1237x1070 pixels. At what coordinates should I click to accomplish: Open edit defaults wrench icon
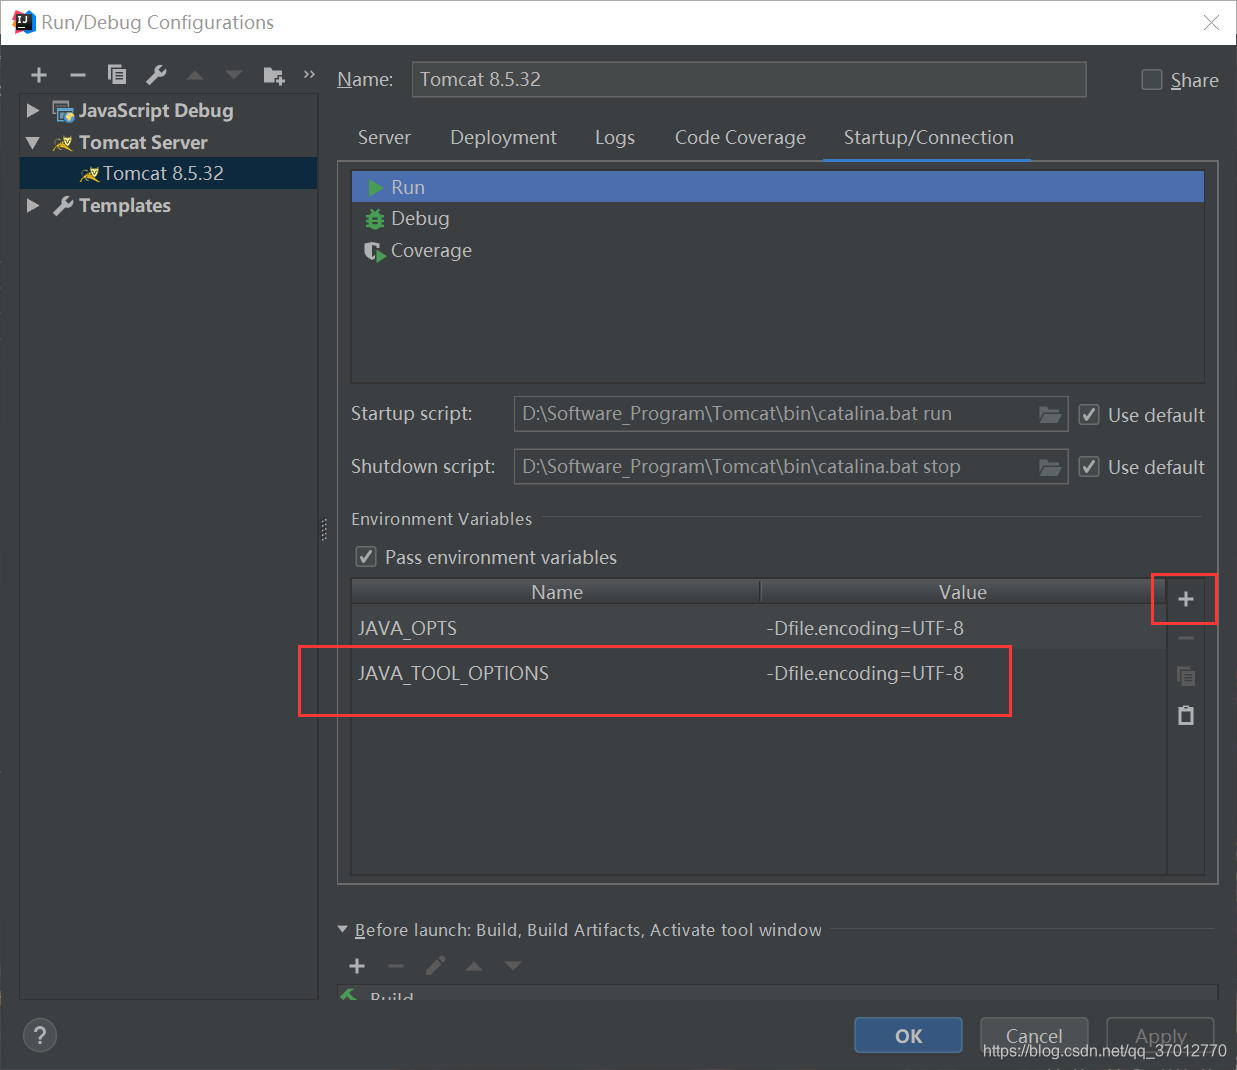pyautogui.click(x=156, y=75)
